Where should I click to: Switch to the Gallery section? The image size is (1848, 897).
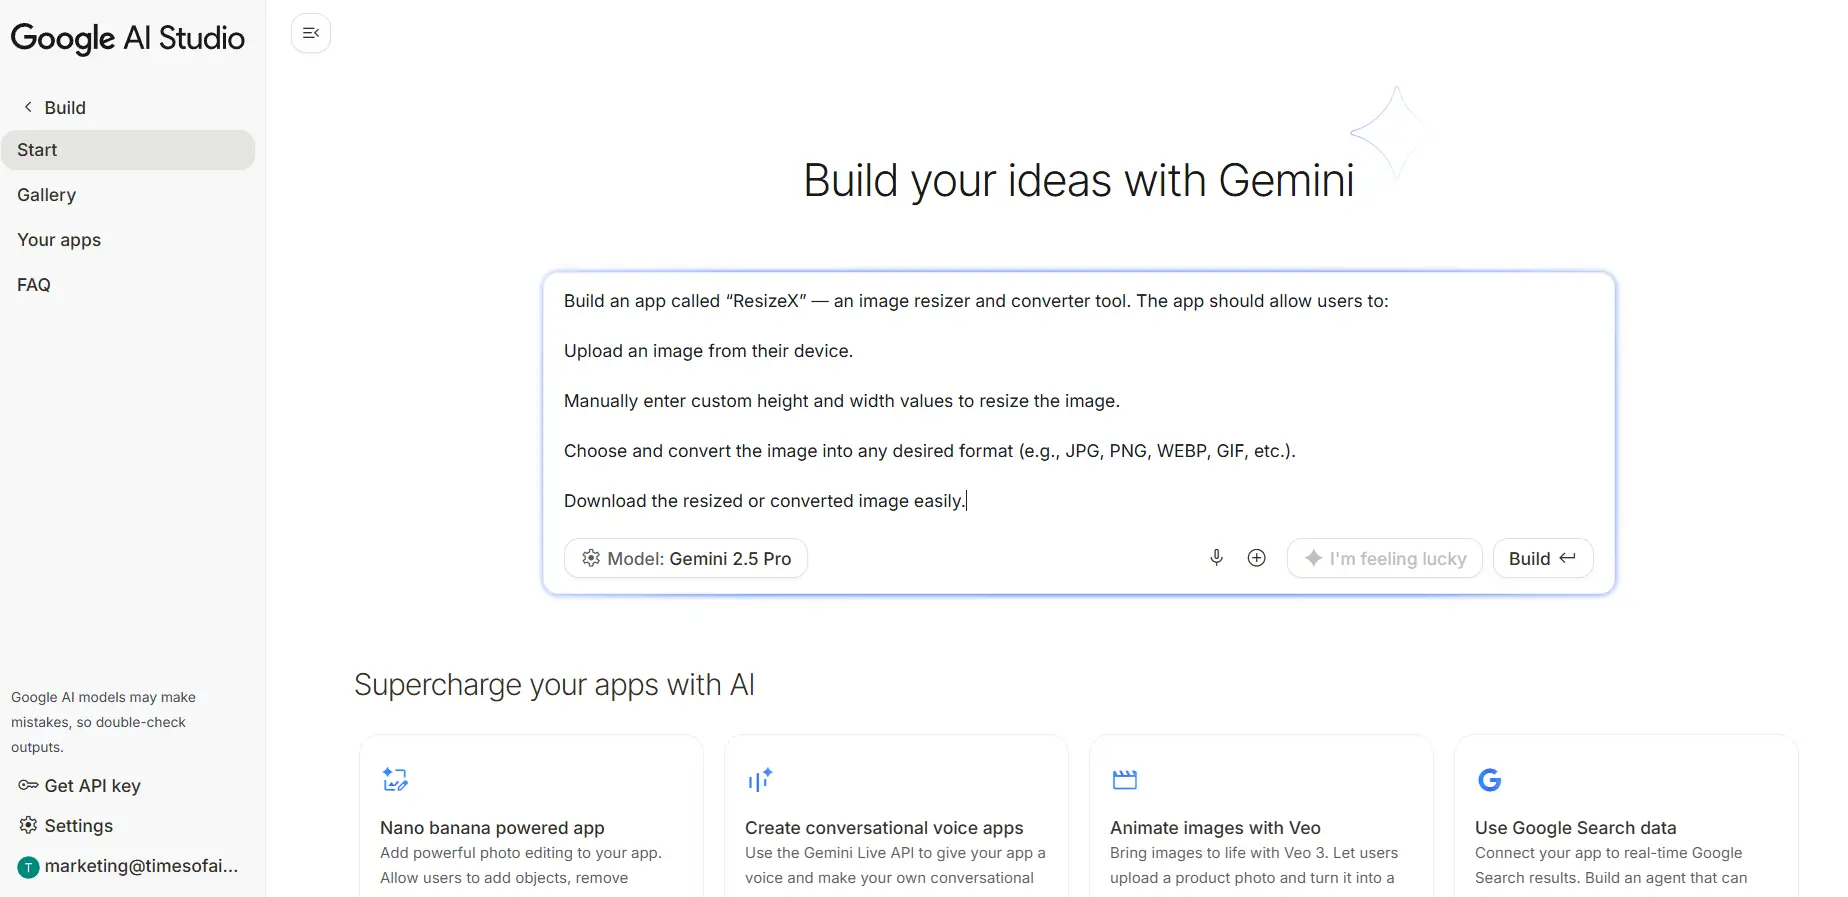coord(46,195)
